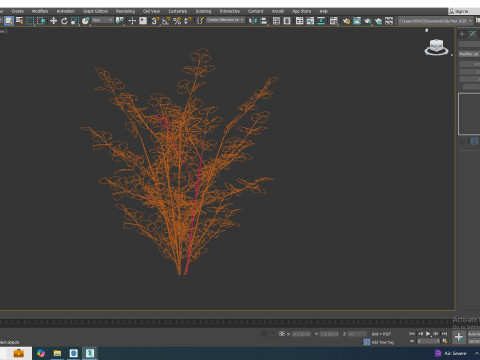Open the Create menu

[x=18, y=11]
